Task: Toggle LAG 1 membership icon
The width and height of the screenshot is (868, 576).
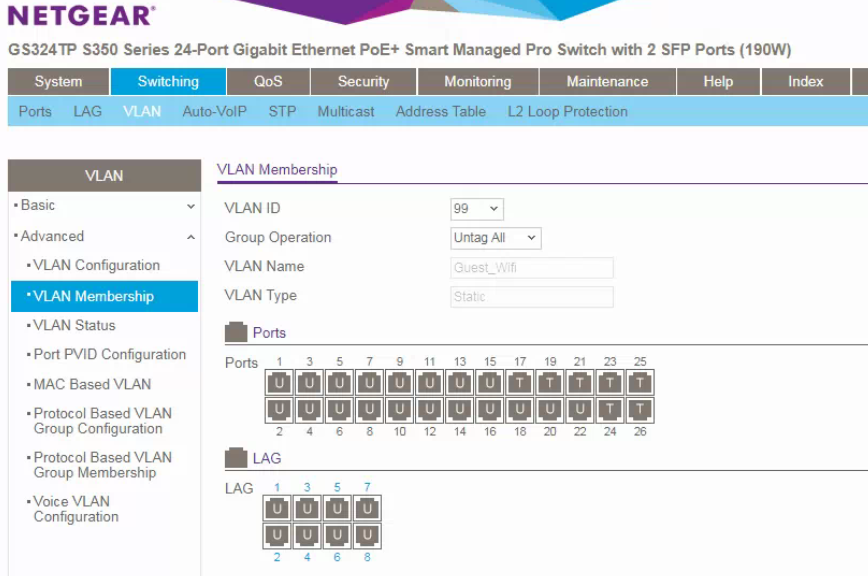Action: 277,508
